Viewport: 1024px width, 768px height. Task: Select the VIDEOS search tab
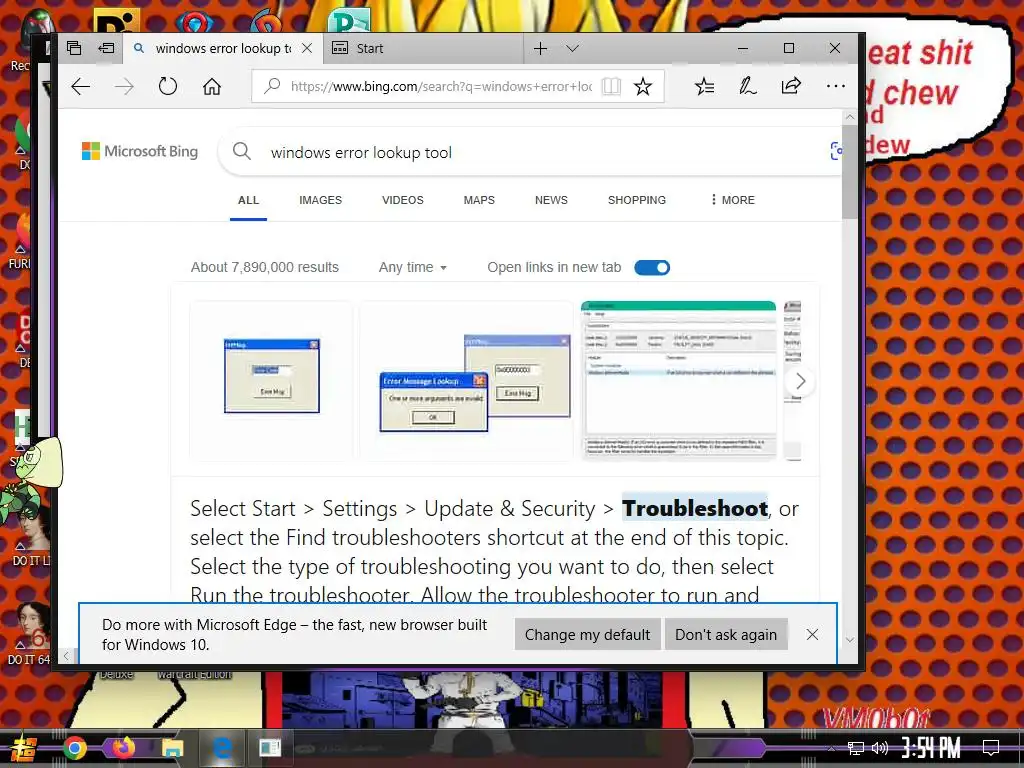click(402, 200)
